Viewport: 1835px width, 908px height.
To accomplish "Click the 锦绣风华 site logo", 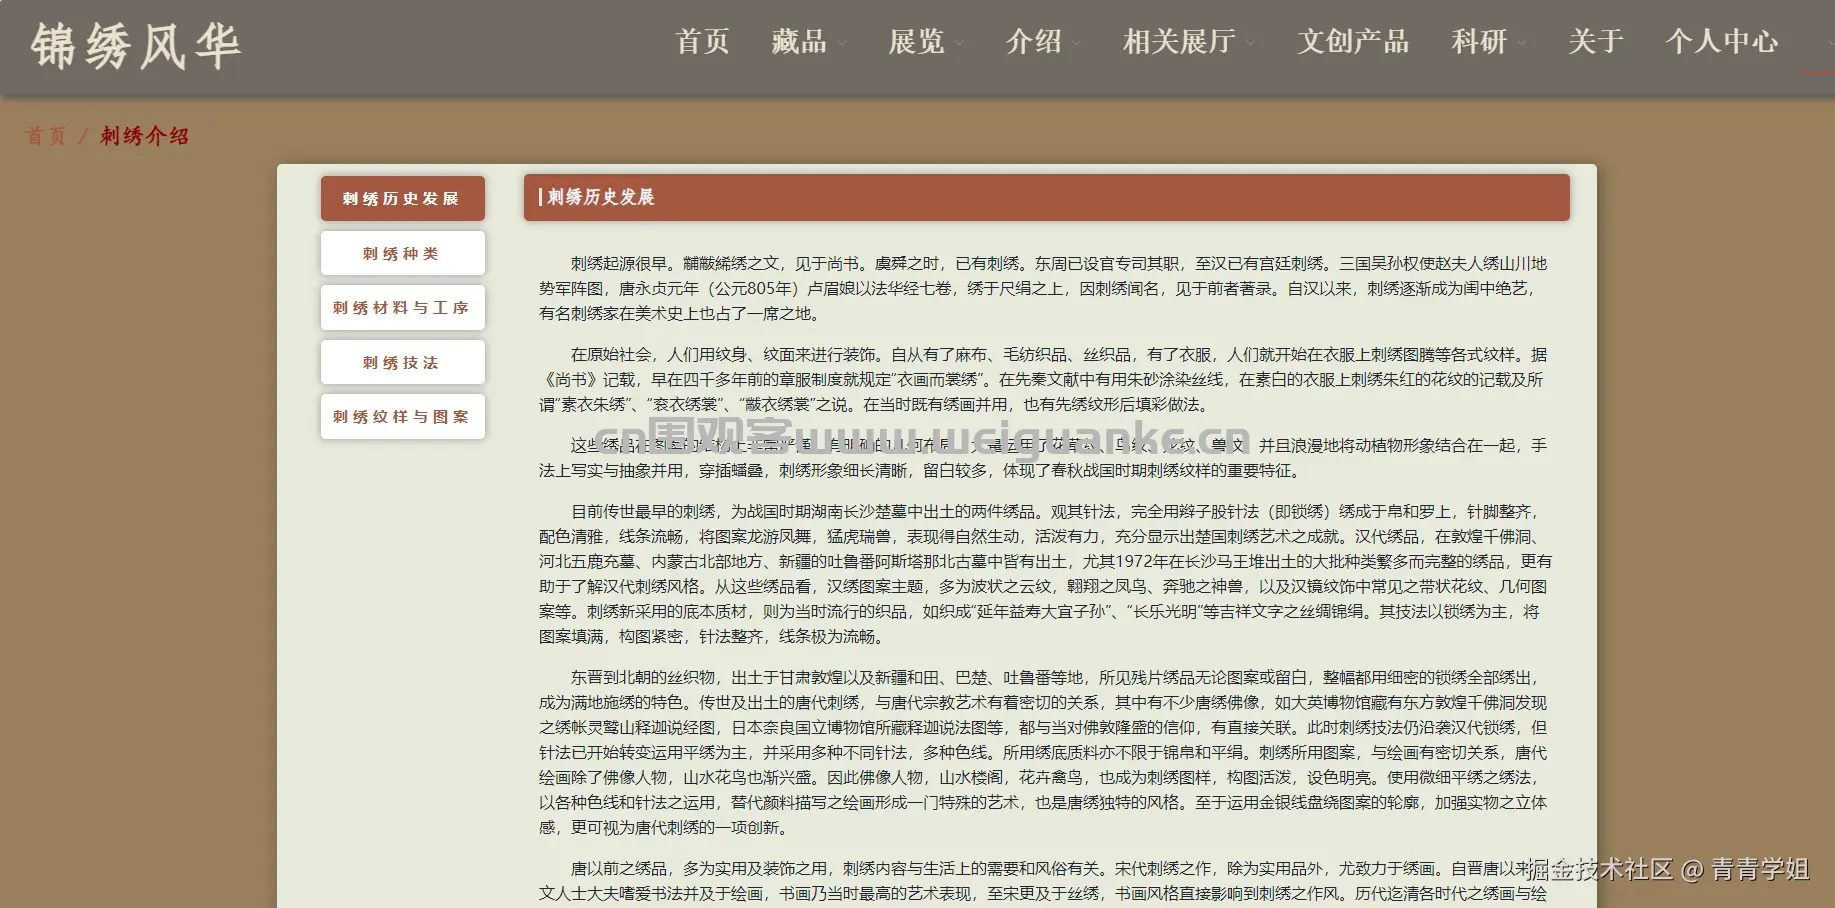I will pyautogui.click(x=136, y=46).
